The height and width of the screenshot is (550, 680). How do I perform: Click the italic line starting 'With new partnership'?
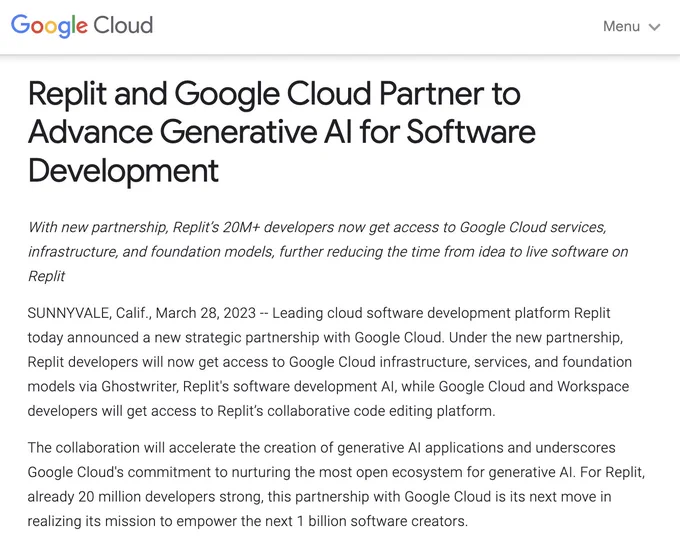point(317,227)
